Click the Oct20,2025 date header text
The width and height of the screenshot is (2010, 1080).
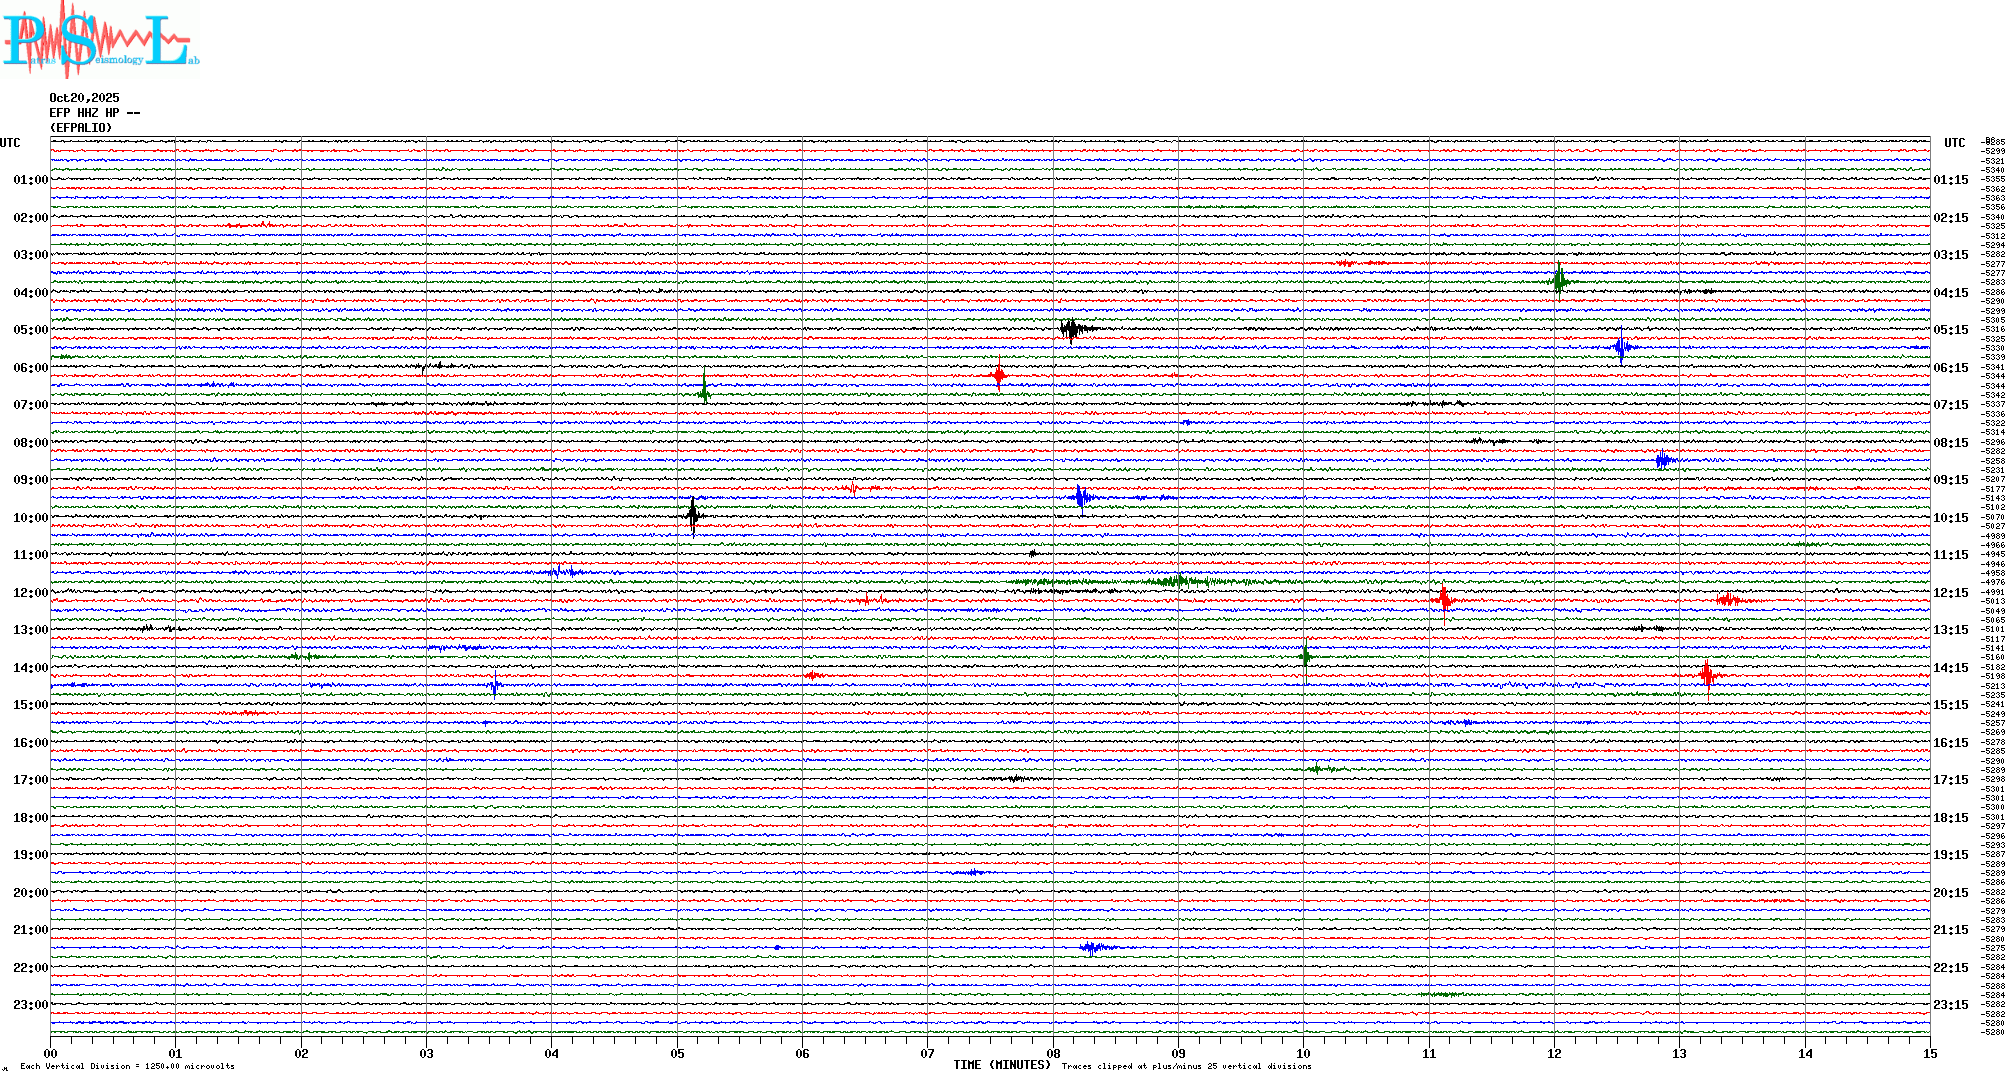click(84, 98)
